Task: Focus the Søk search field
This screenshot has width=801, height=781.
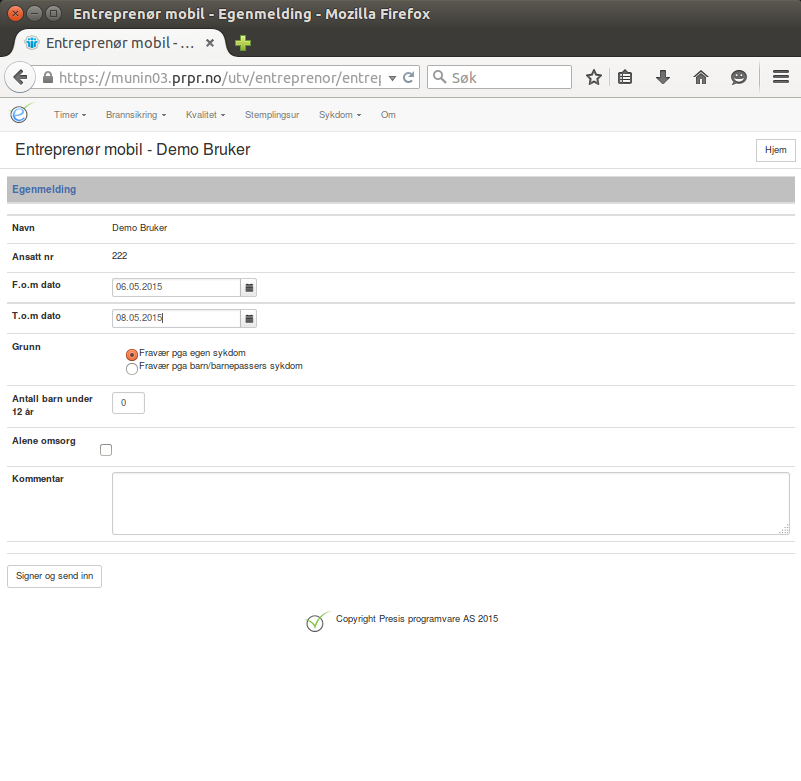Action: [x=499, y=77]
